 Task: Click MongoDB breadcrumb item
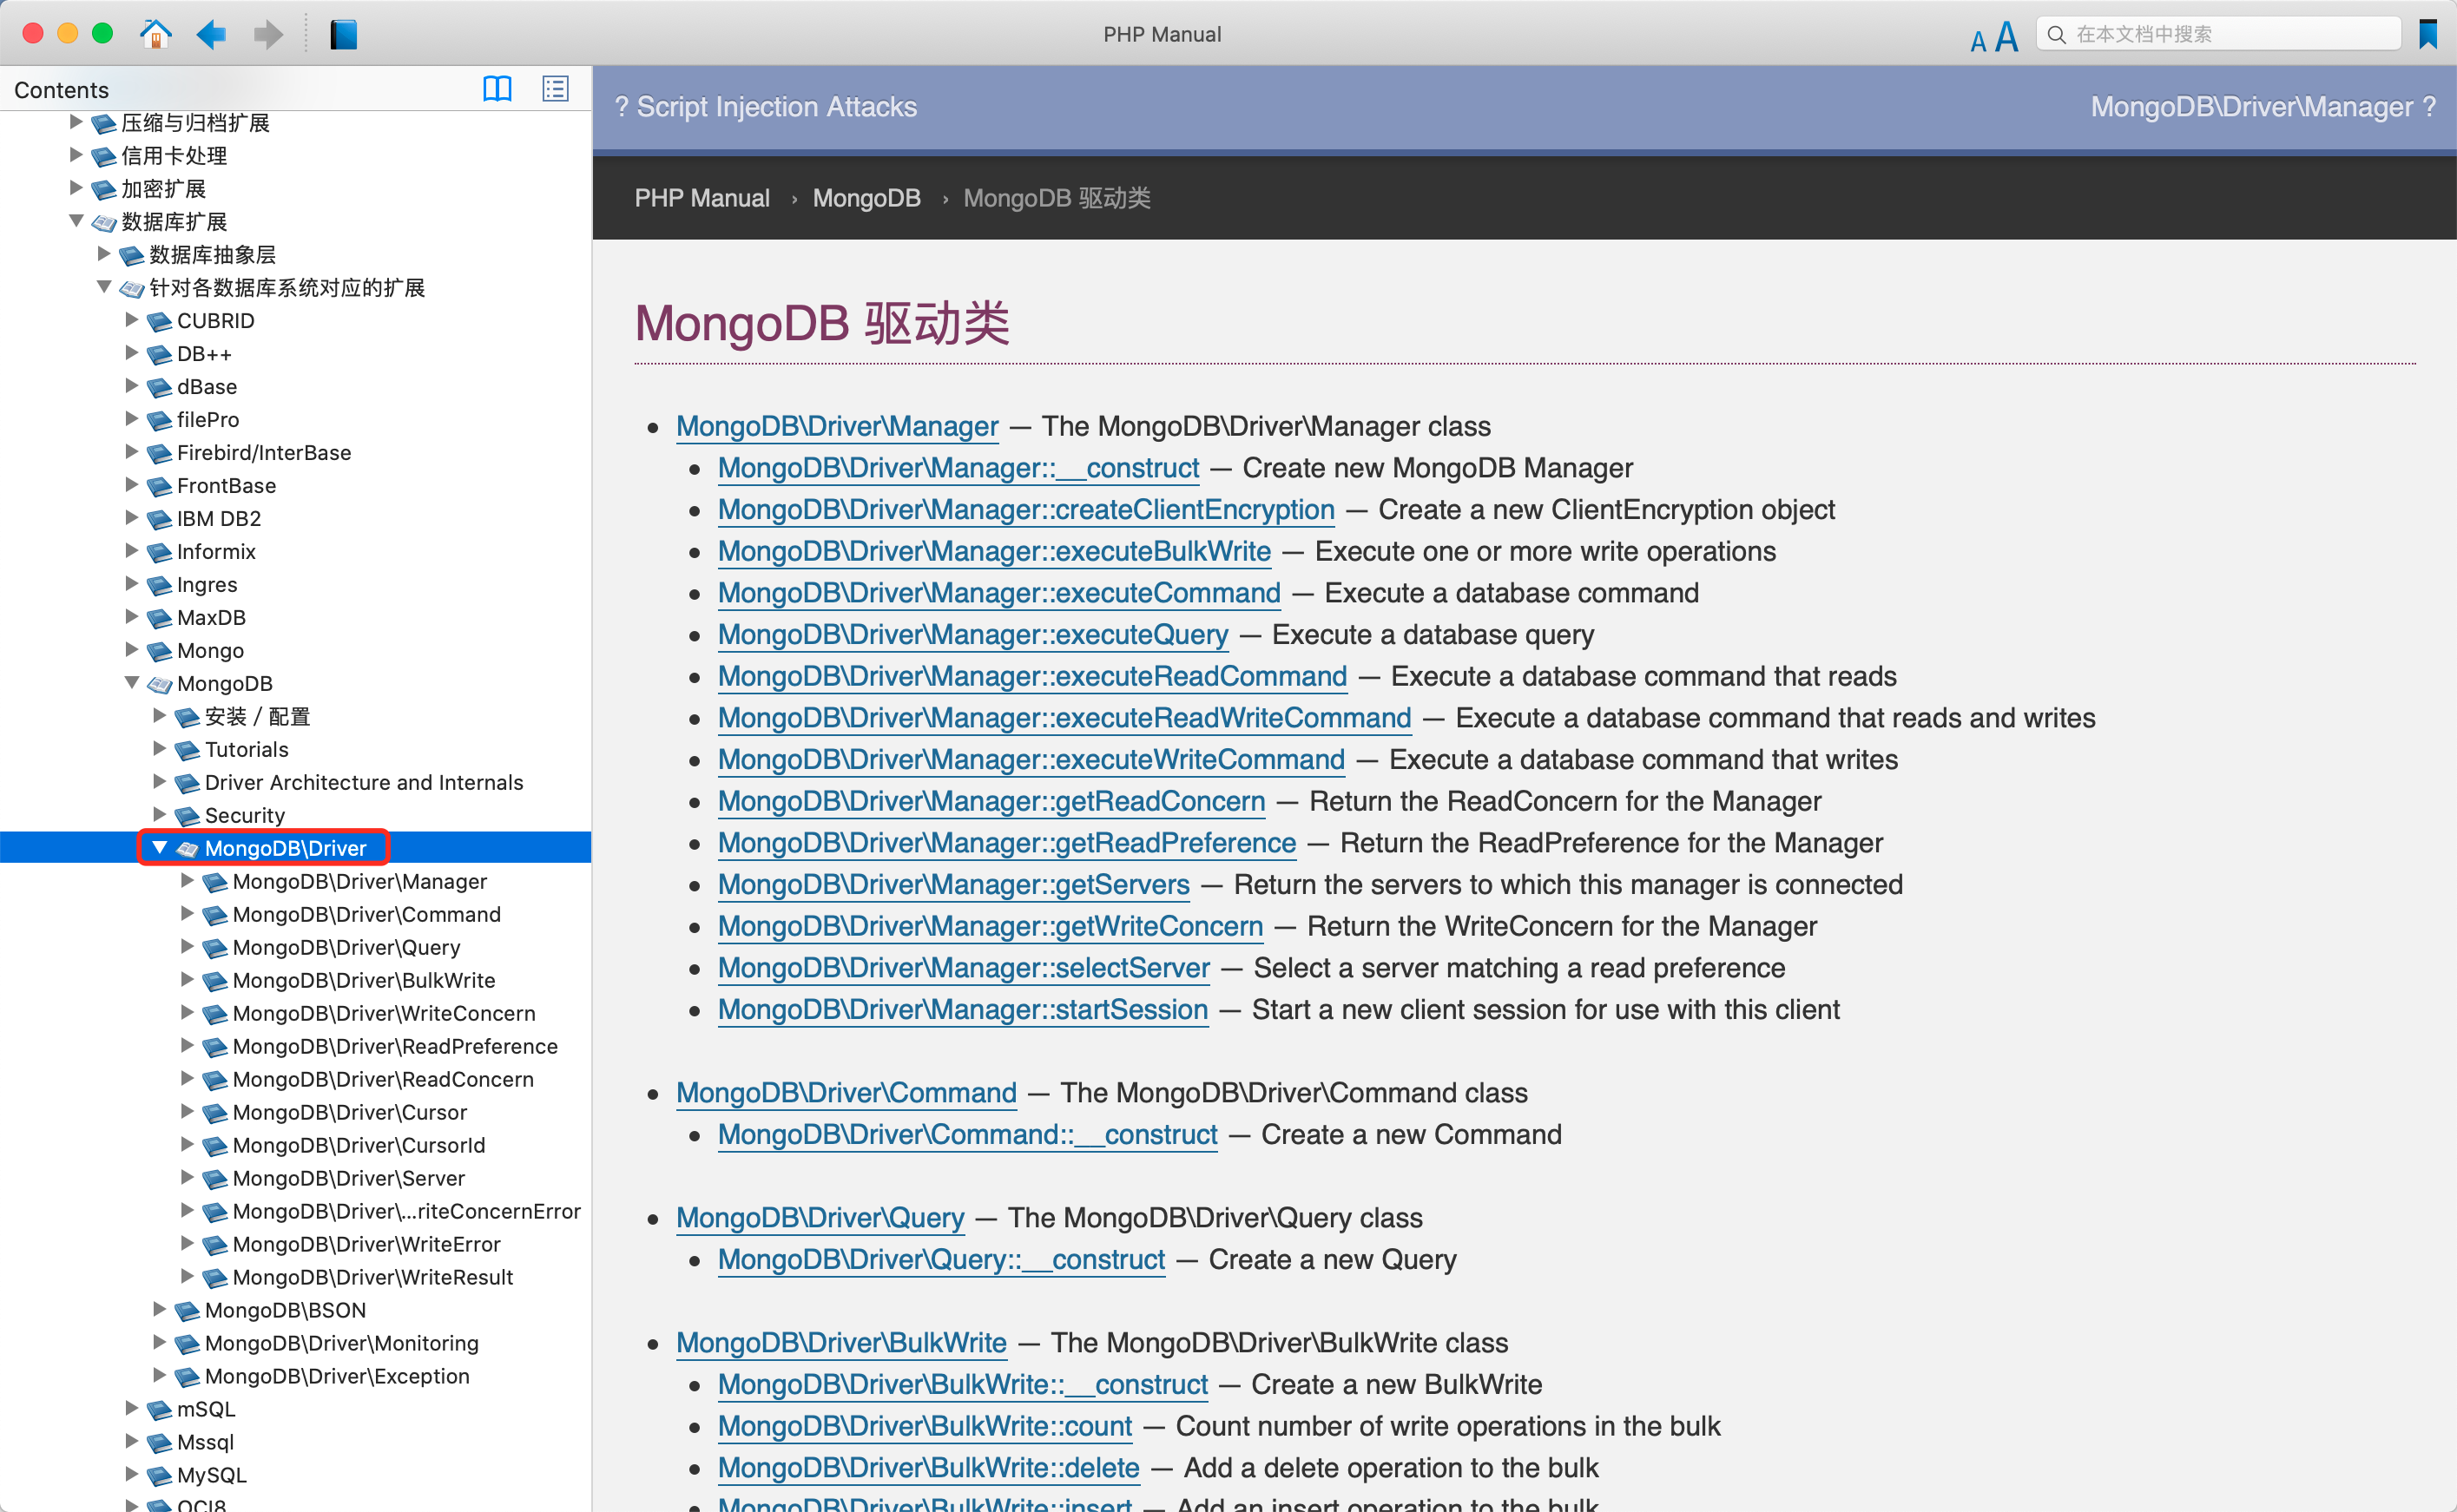pyautogui.click(x=866, y=198)
